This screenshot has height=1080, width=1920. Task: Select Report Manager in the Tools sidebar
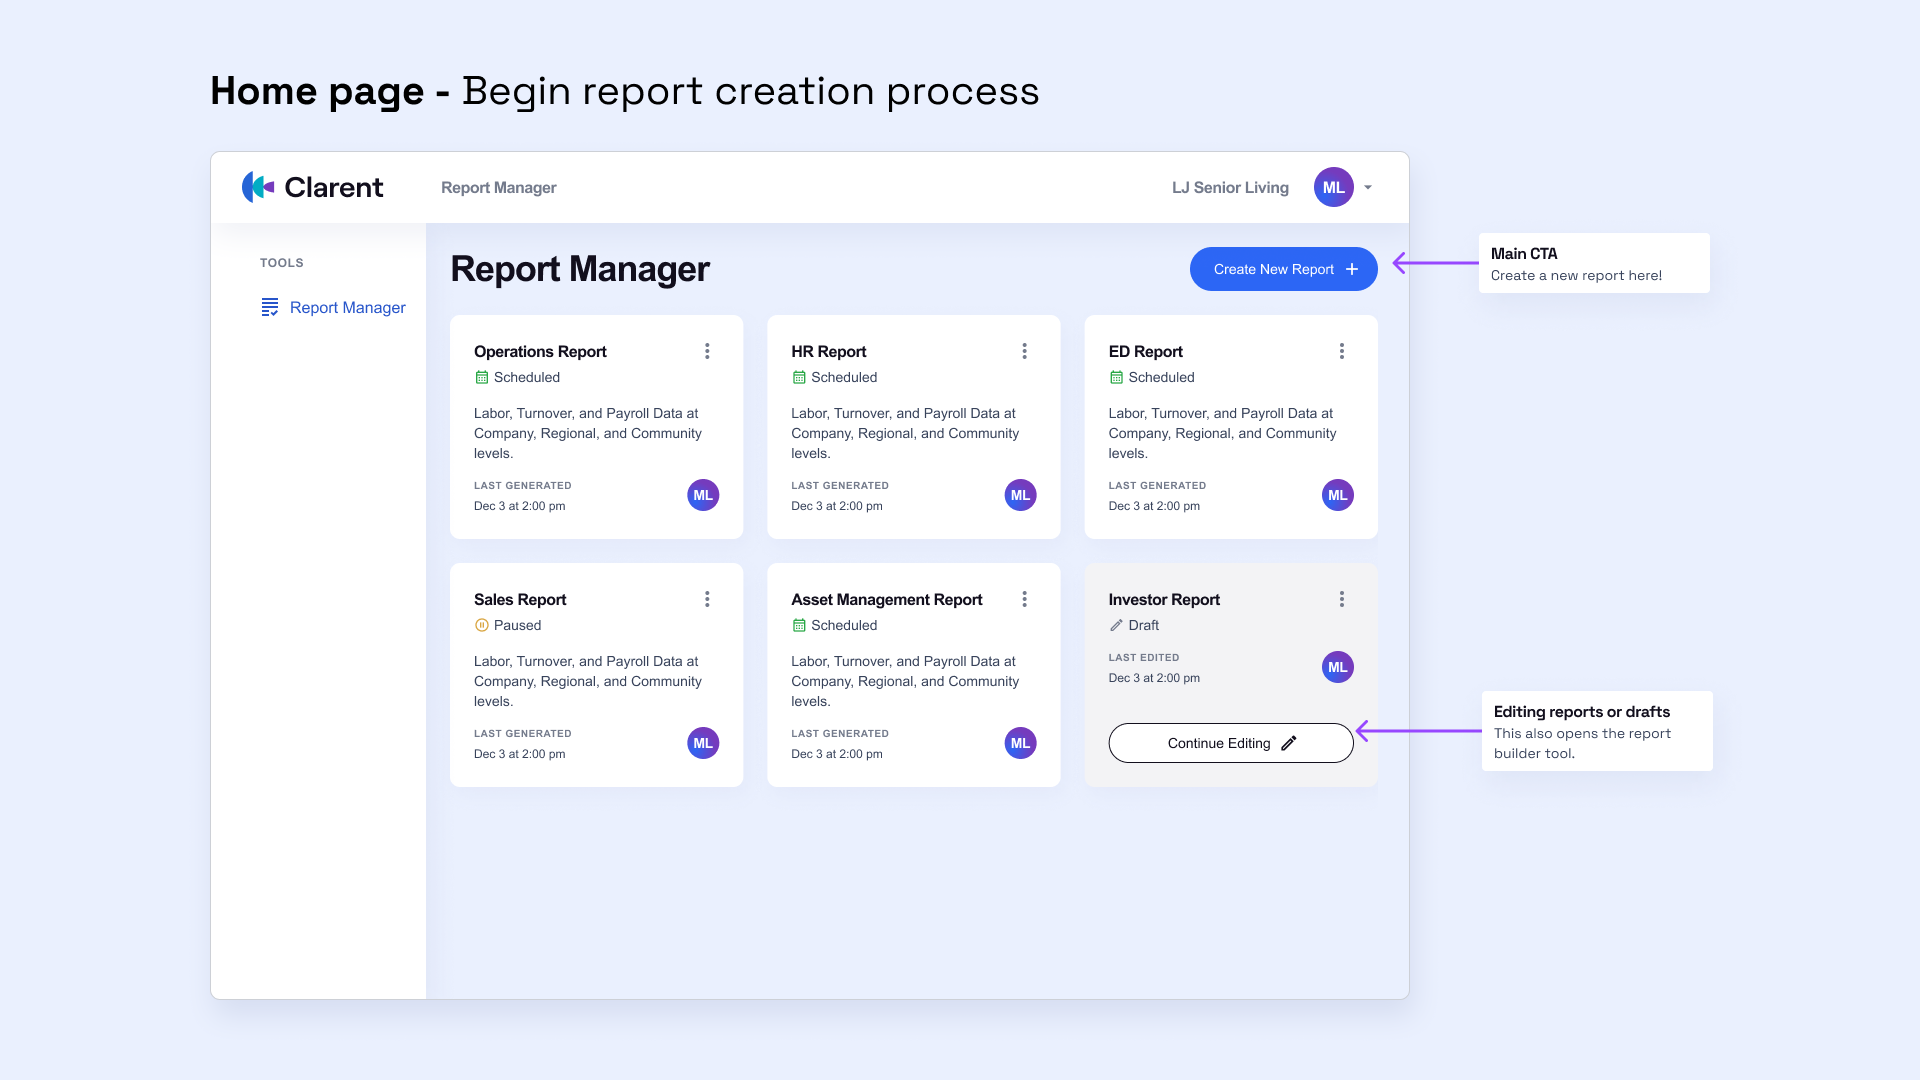pyautogui.click(x=347, y=307)
